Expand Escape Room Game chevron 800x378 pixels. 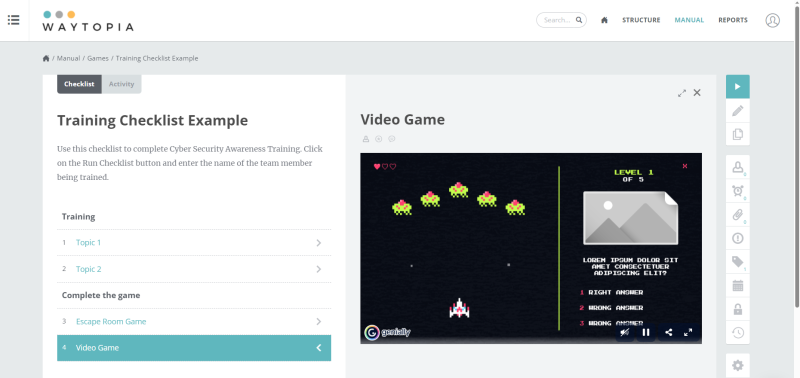tap(318, 321)
